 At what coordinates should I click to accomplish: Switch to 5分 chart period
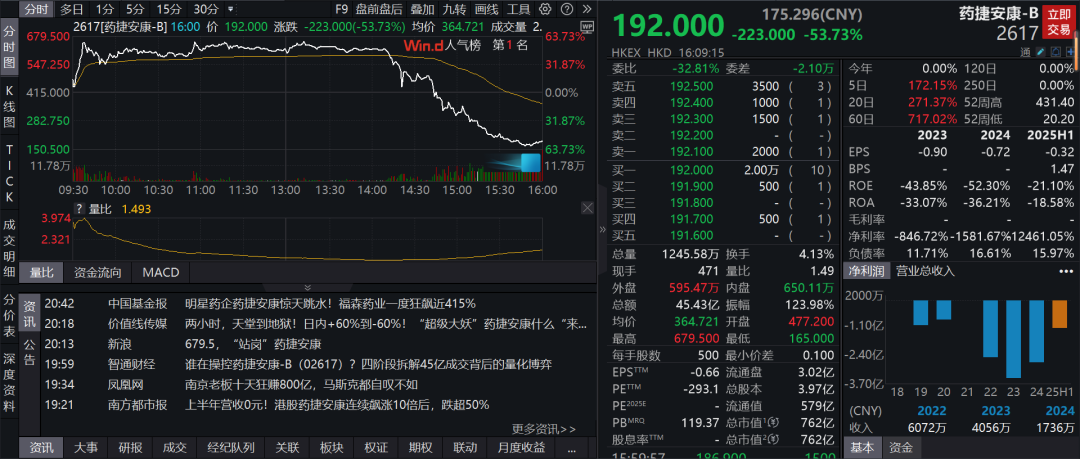[x=136, y=10]
